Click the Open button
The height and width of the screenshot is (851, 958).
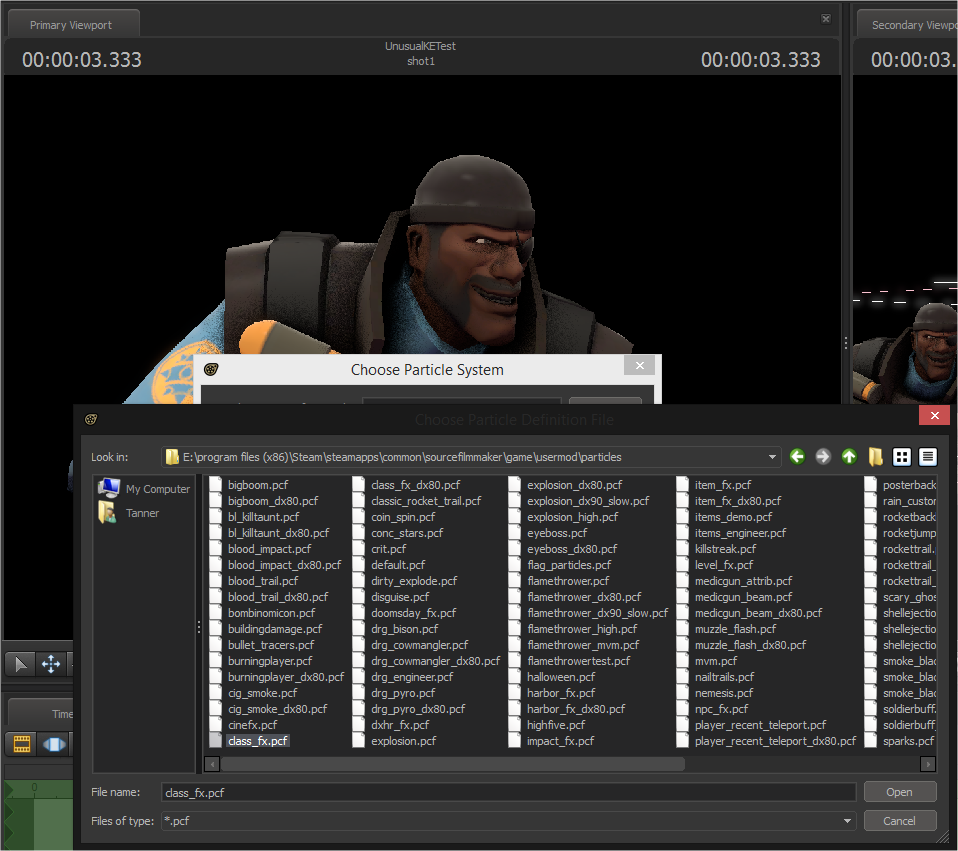(x=899, y=792)
